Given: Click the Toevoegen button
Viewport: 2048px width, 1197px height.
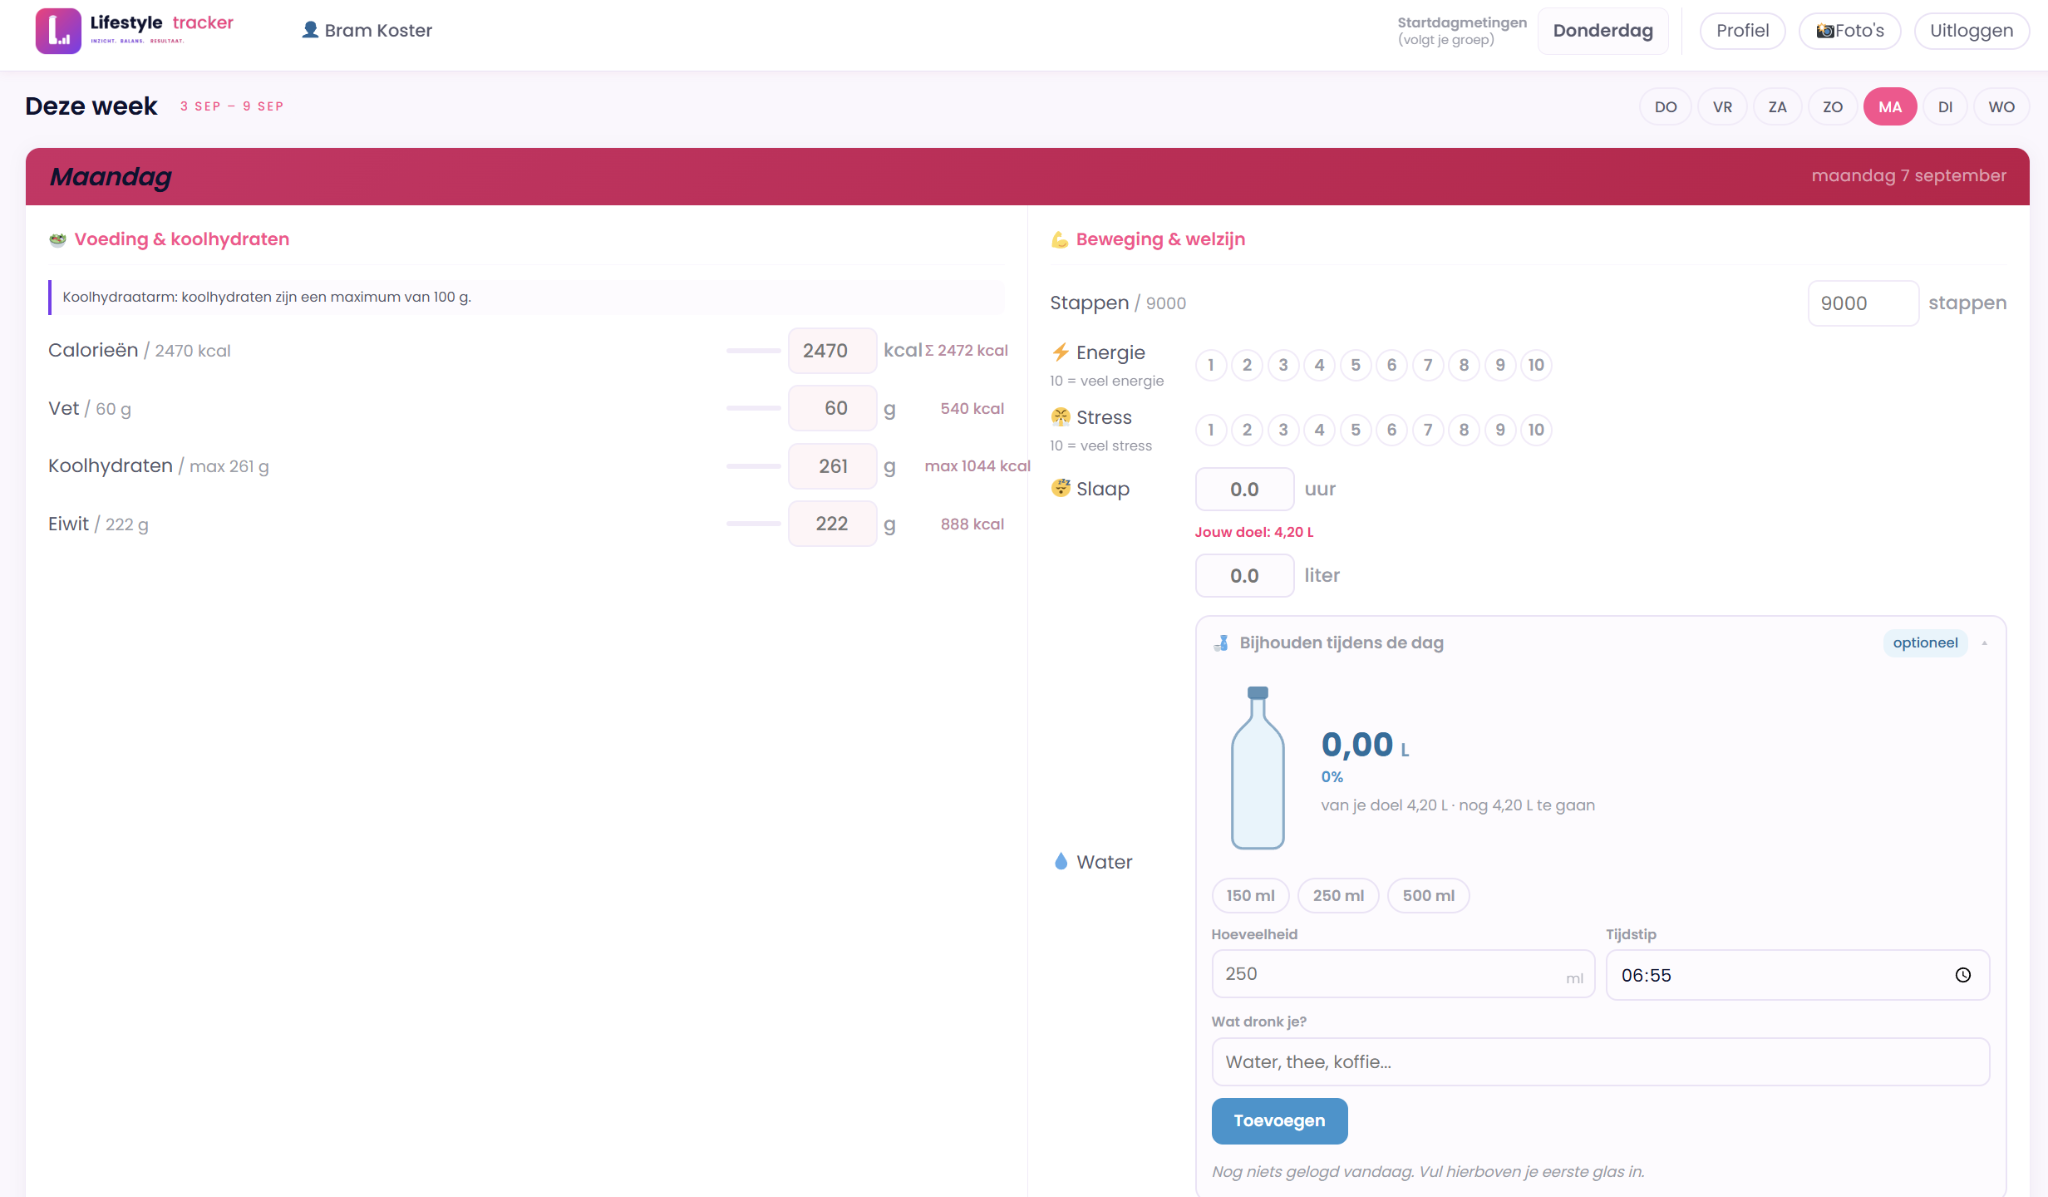Looking at the screenshot, I should [x=1279, y=1121].
